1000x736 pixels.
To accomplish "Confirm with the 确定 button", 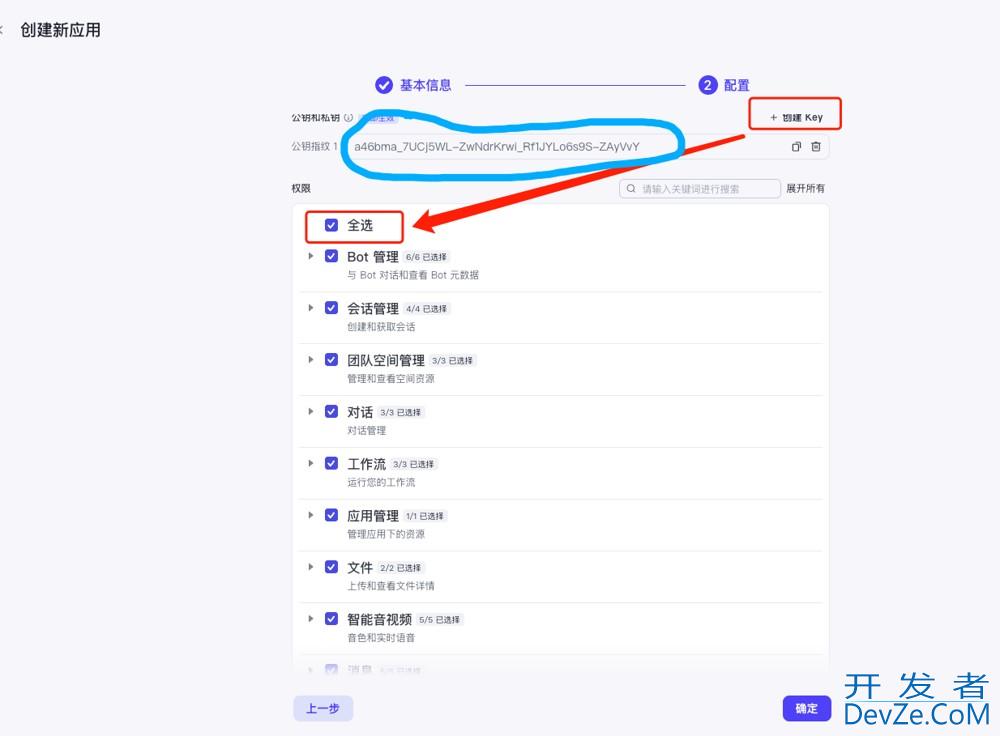I will [x=807, y=709].
